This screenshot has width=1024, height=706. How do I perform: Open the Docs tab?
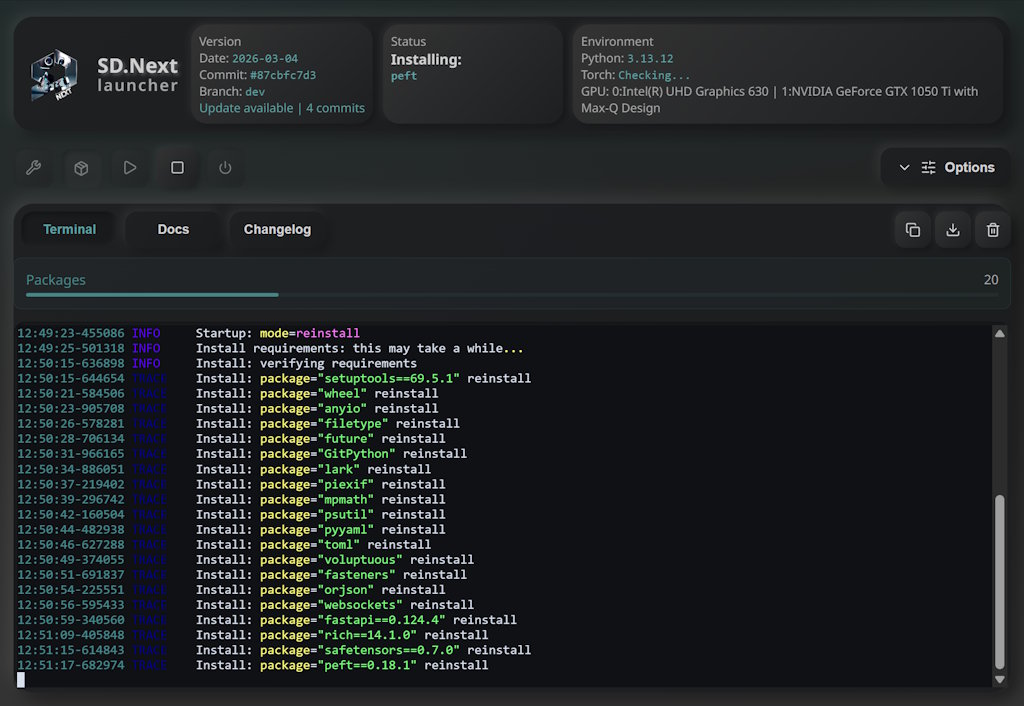pos(173,229)
